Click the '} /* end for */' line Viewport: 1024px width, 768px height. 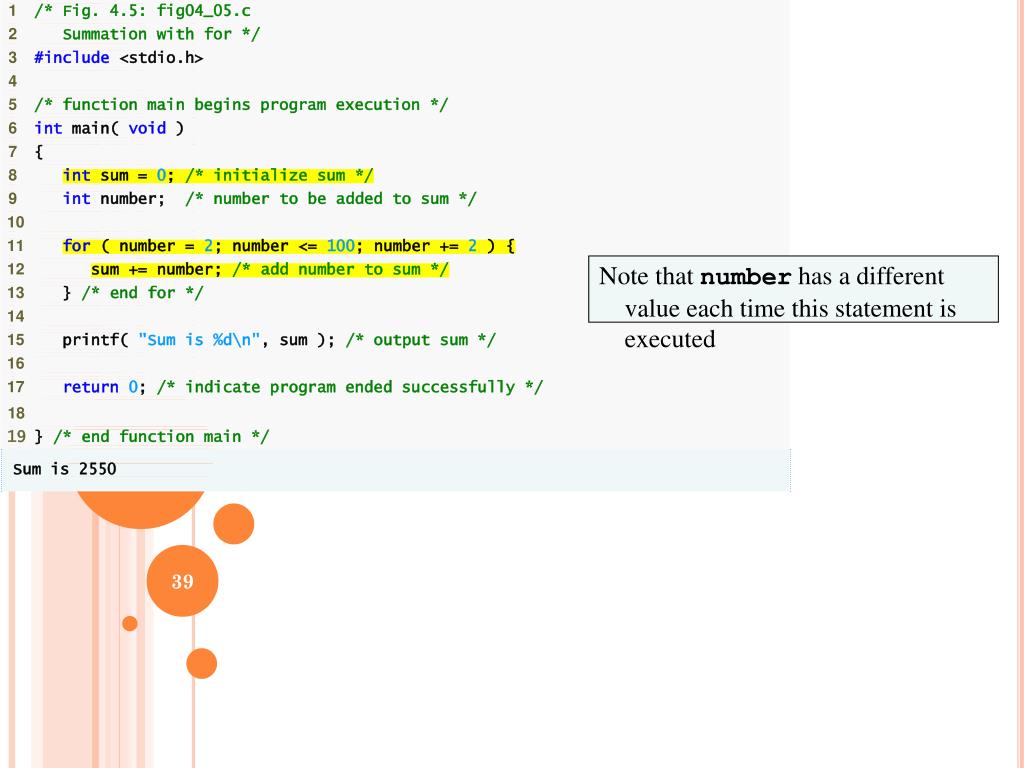coord(133,293)
